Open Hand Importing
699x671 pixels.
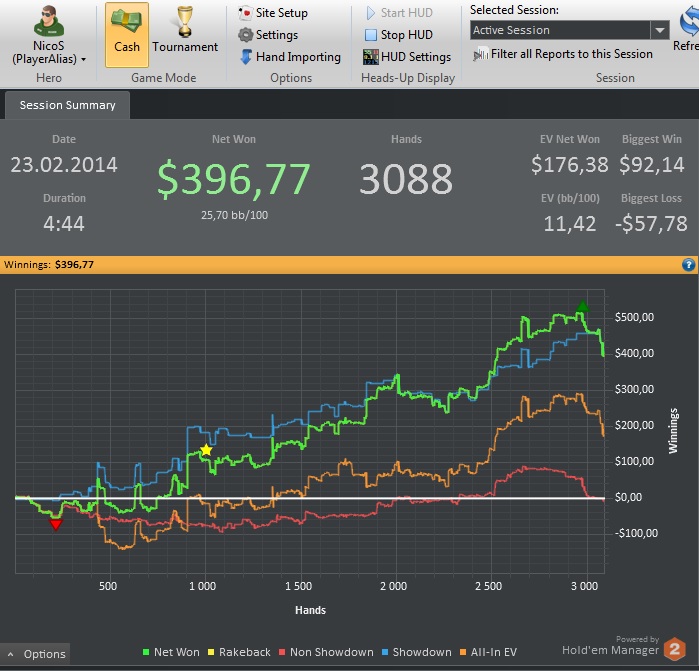pos(290,57)
